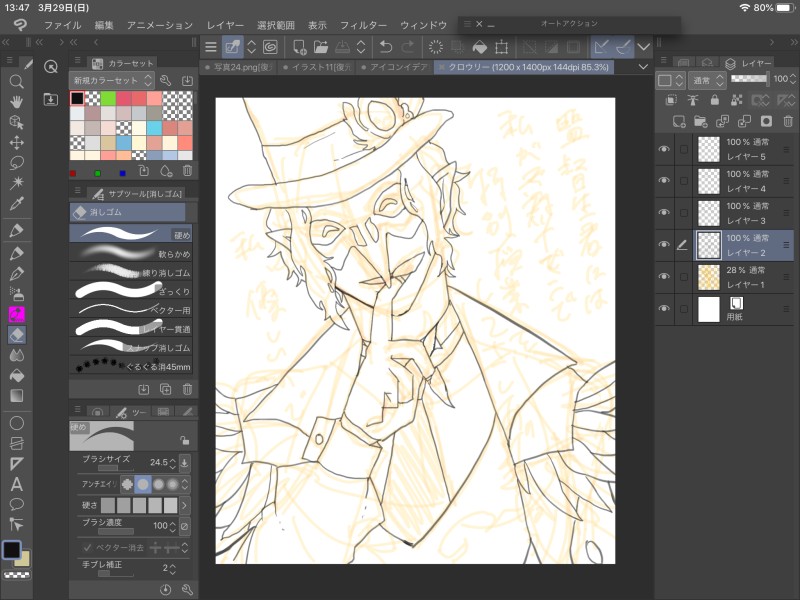This screenshot has height=600, width=800.
Task: Expand the 硬さ hardness options arrow
Action: [184, 505]
